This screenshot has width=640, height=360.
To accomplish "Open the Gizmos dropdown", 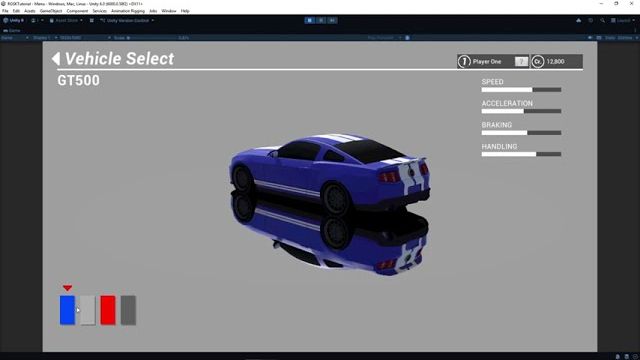I will (x=627, y=38).
